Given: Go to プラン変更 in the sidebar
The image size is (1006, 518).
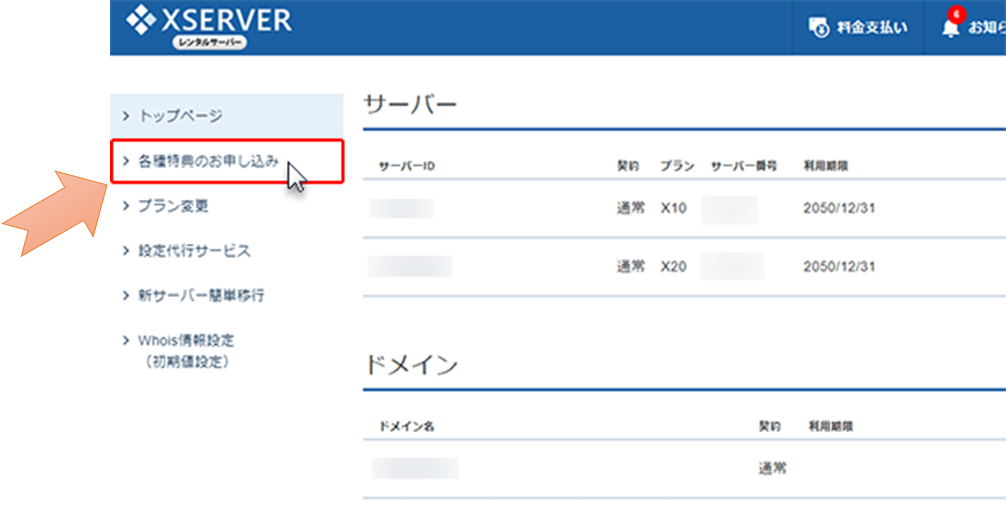Looking at the screenshot, I should pyautogui.click(x=173, y=206).
